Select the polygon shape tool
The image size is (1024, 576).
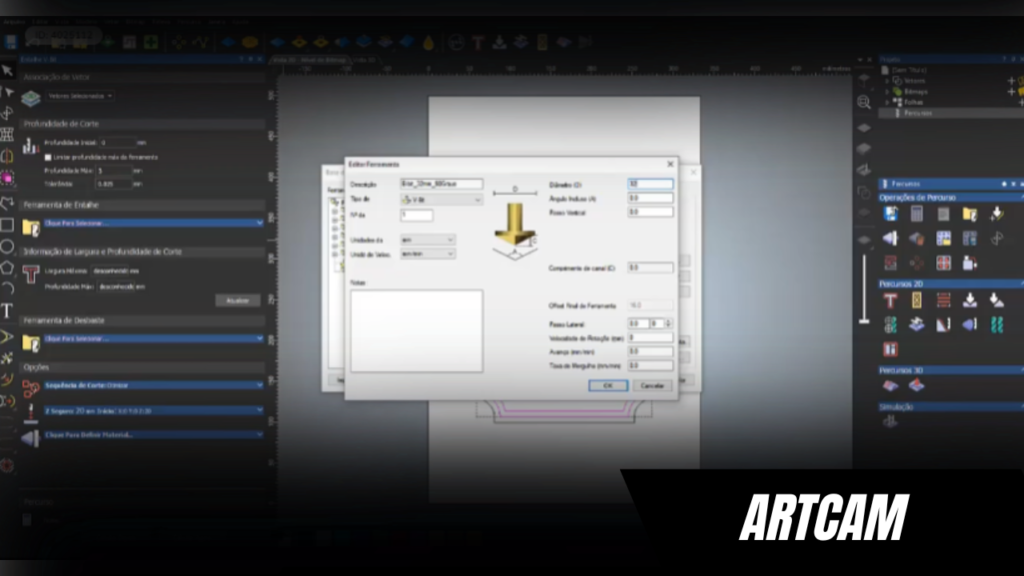[x=7, y=268]
